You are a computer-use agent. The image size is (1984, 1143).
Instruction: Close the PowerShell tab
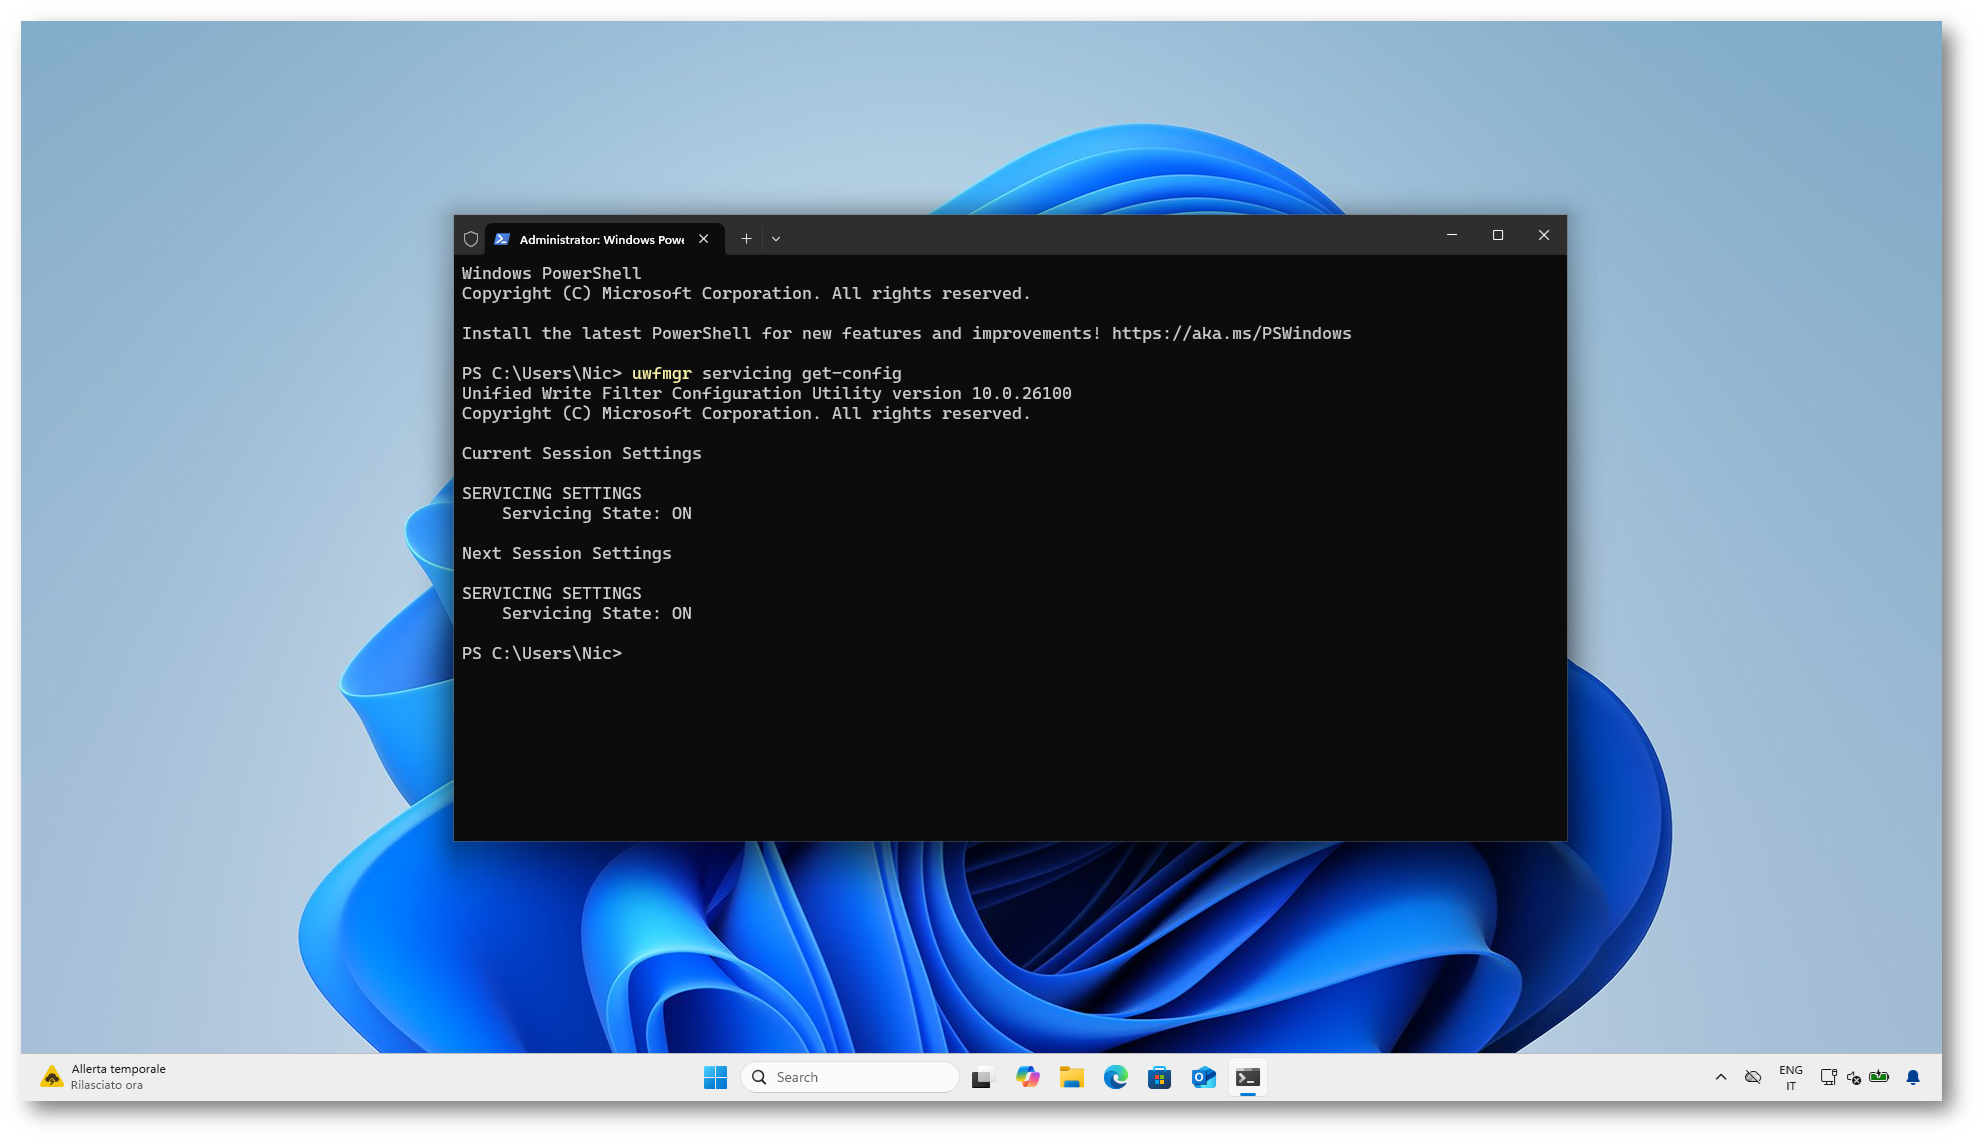704,239
